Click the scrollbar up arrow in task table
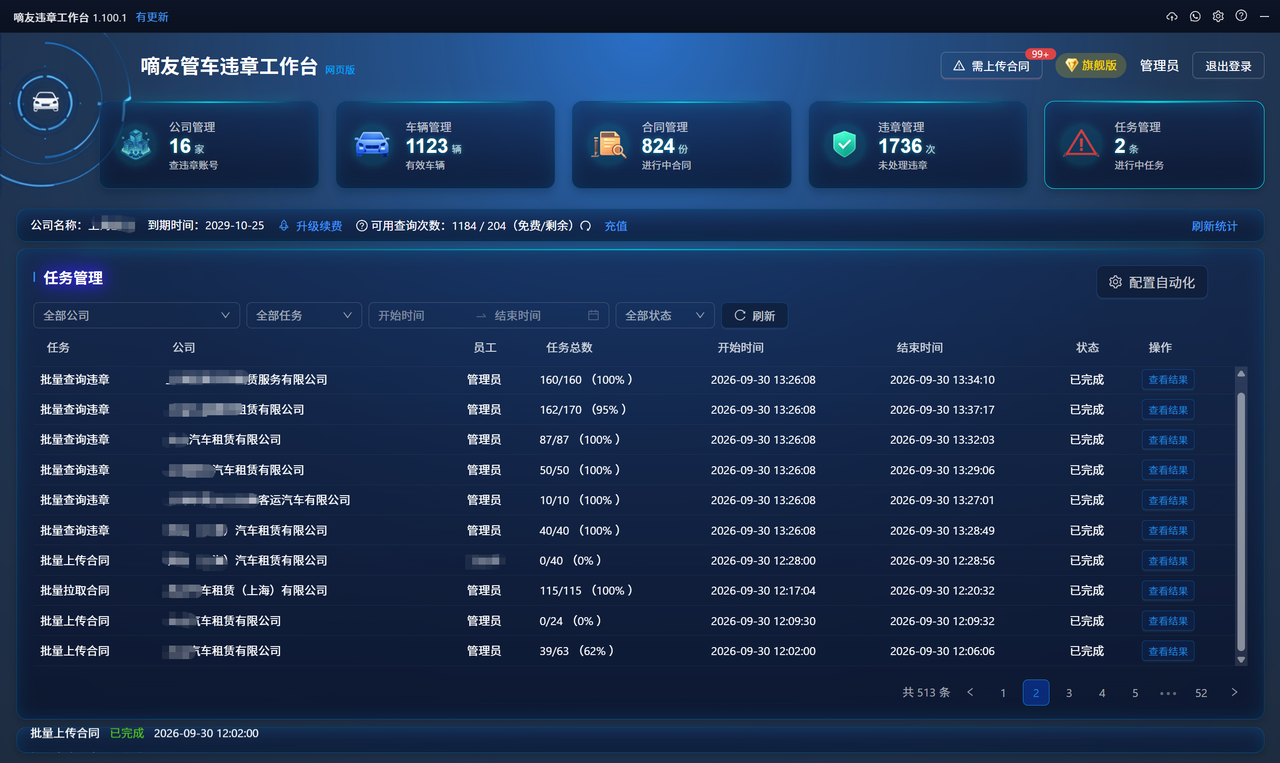 click(x=1241, y=374)
